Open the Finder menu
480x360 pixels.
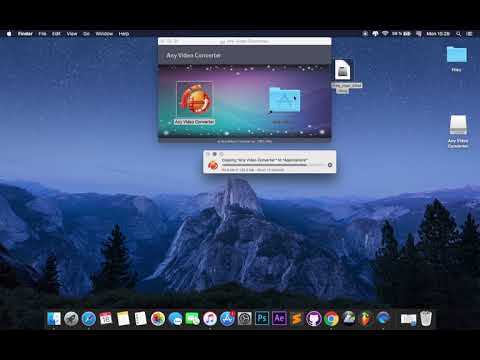(25, 34)
